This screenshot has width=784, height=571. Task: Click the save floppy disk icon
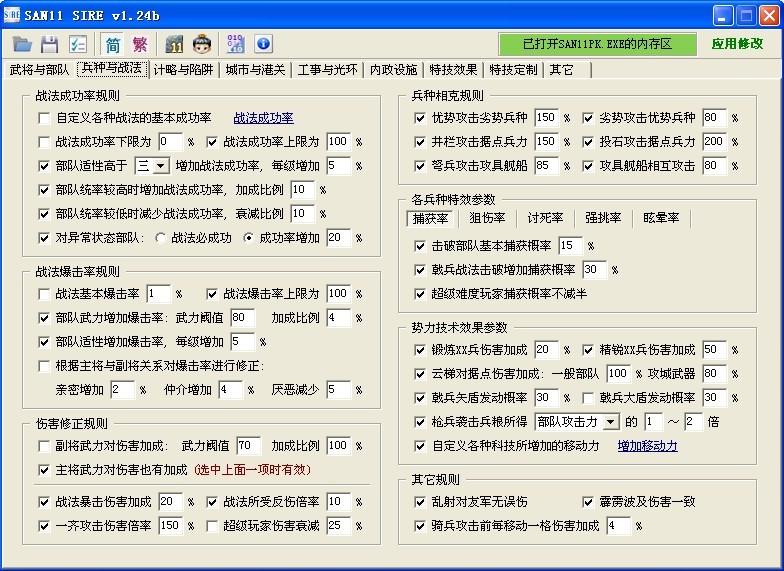49,44
